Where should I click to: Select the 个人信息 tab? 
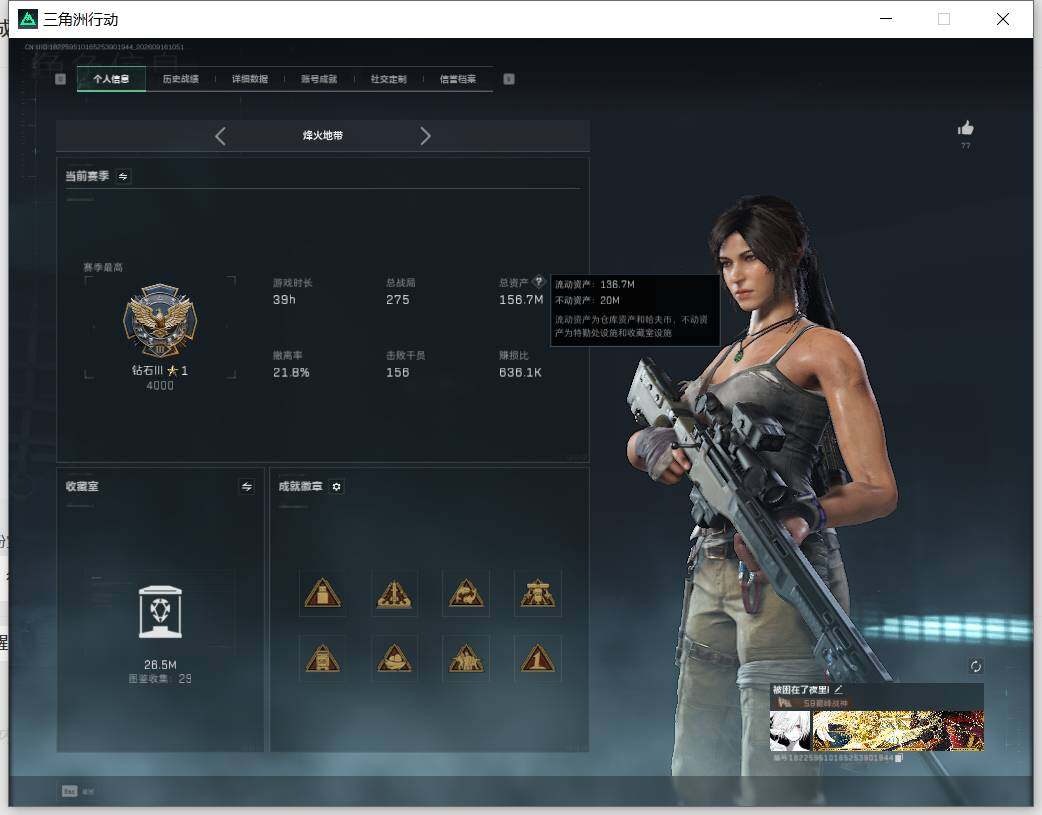111,79
